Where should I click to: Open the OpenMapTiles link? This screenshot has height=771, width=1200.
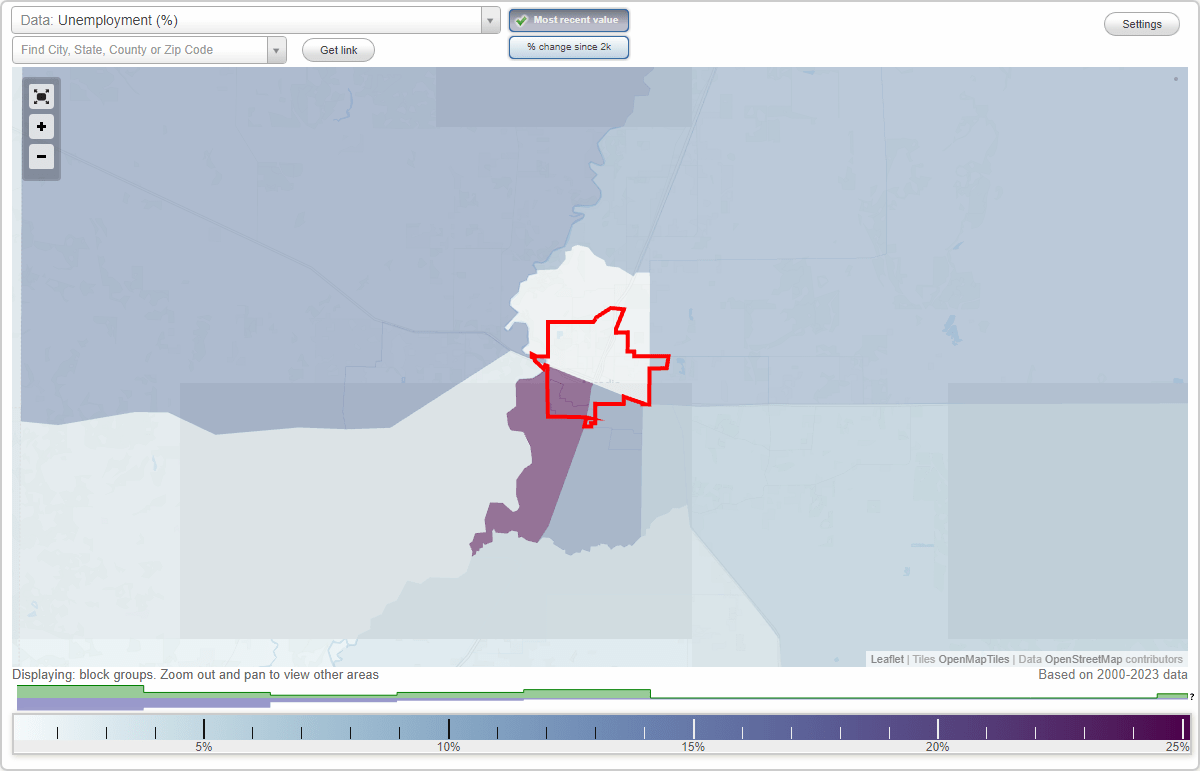coord(974,659)
